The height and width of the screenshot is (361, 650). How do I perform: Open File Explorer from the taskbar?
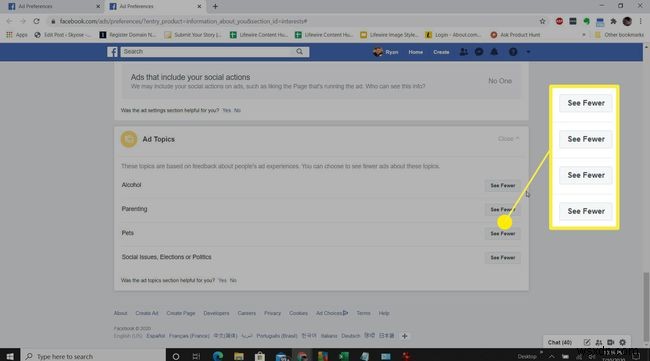tap(239, 356)
